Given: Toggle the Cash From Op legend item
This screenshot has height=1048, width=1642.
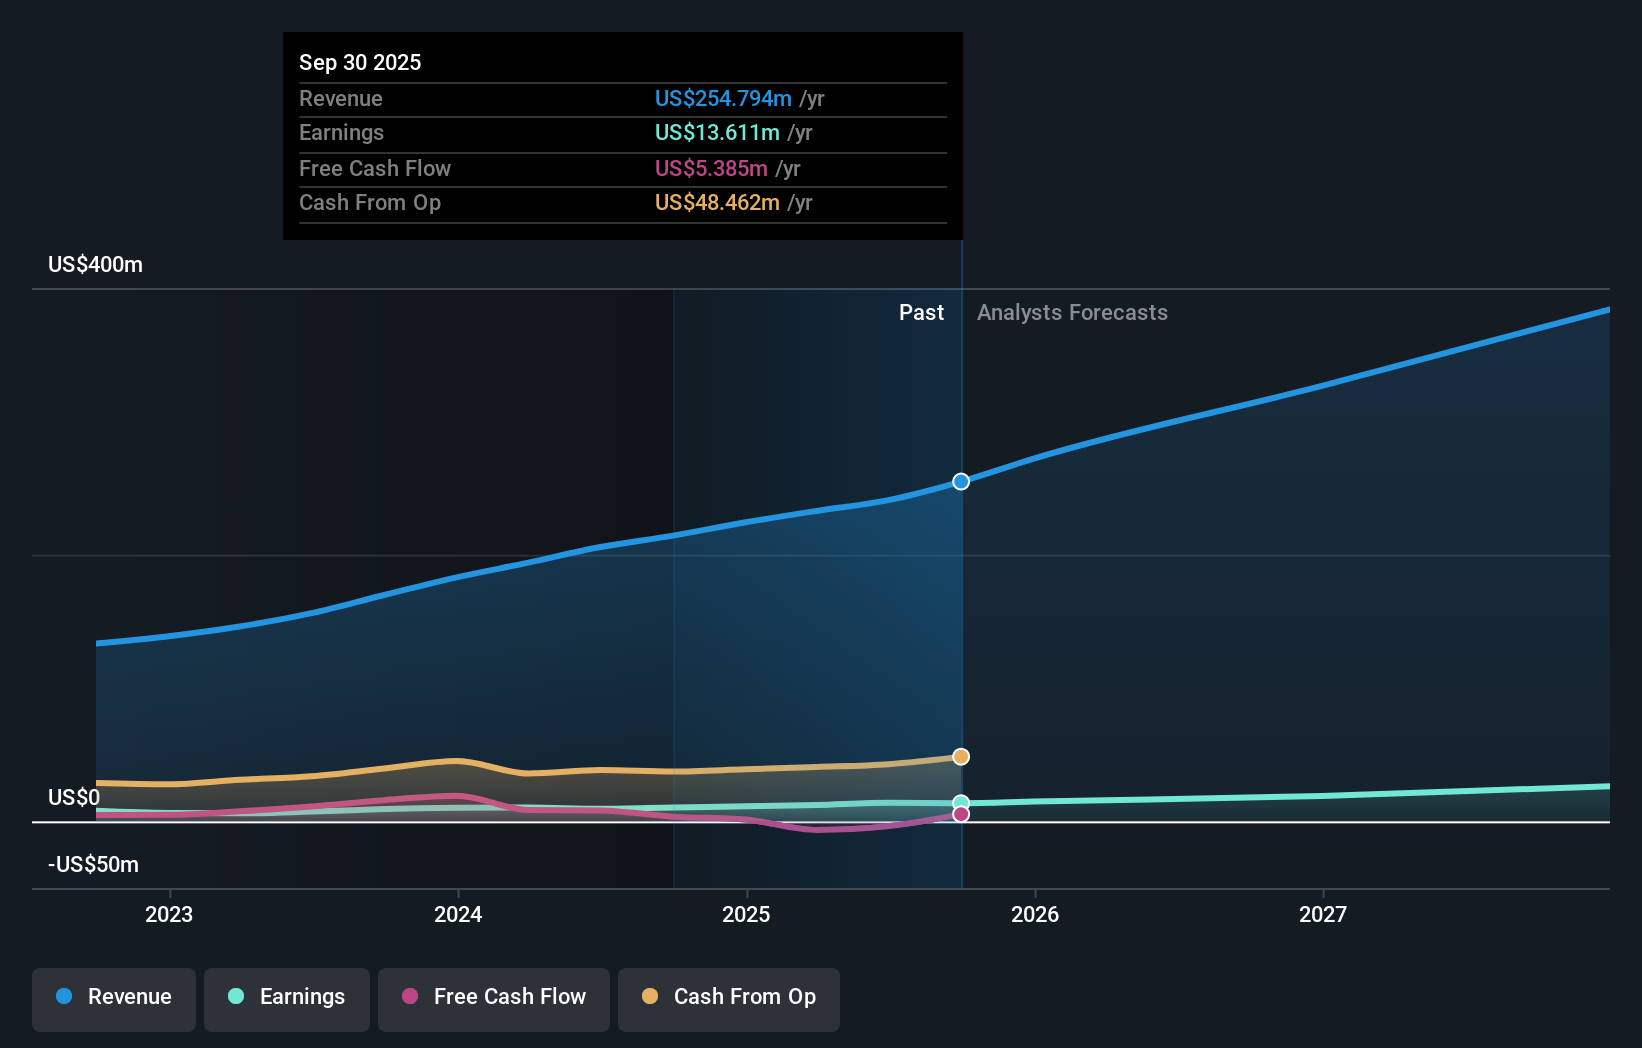Looking at the screenshot, I should pyautogui.click(x=729, y=998).
